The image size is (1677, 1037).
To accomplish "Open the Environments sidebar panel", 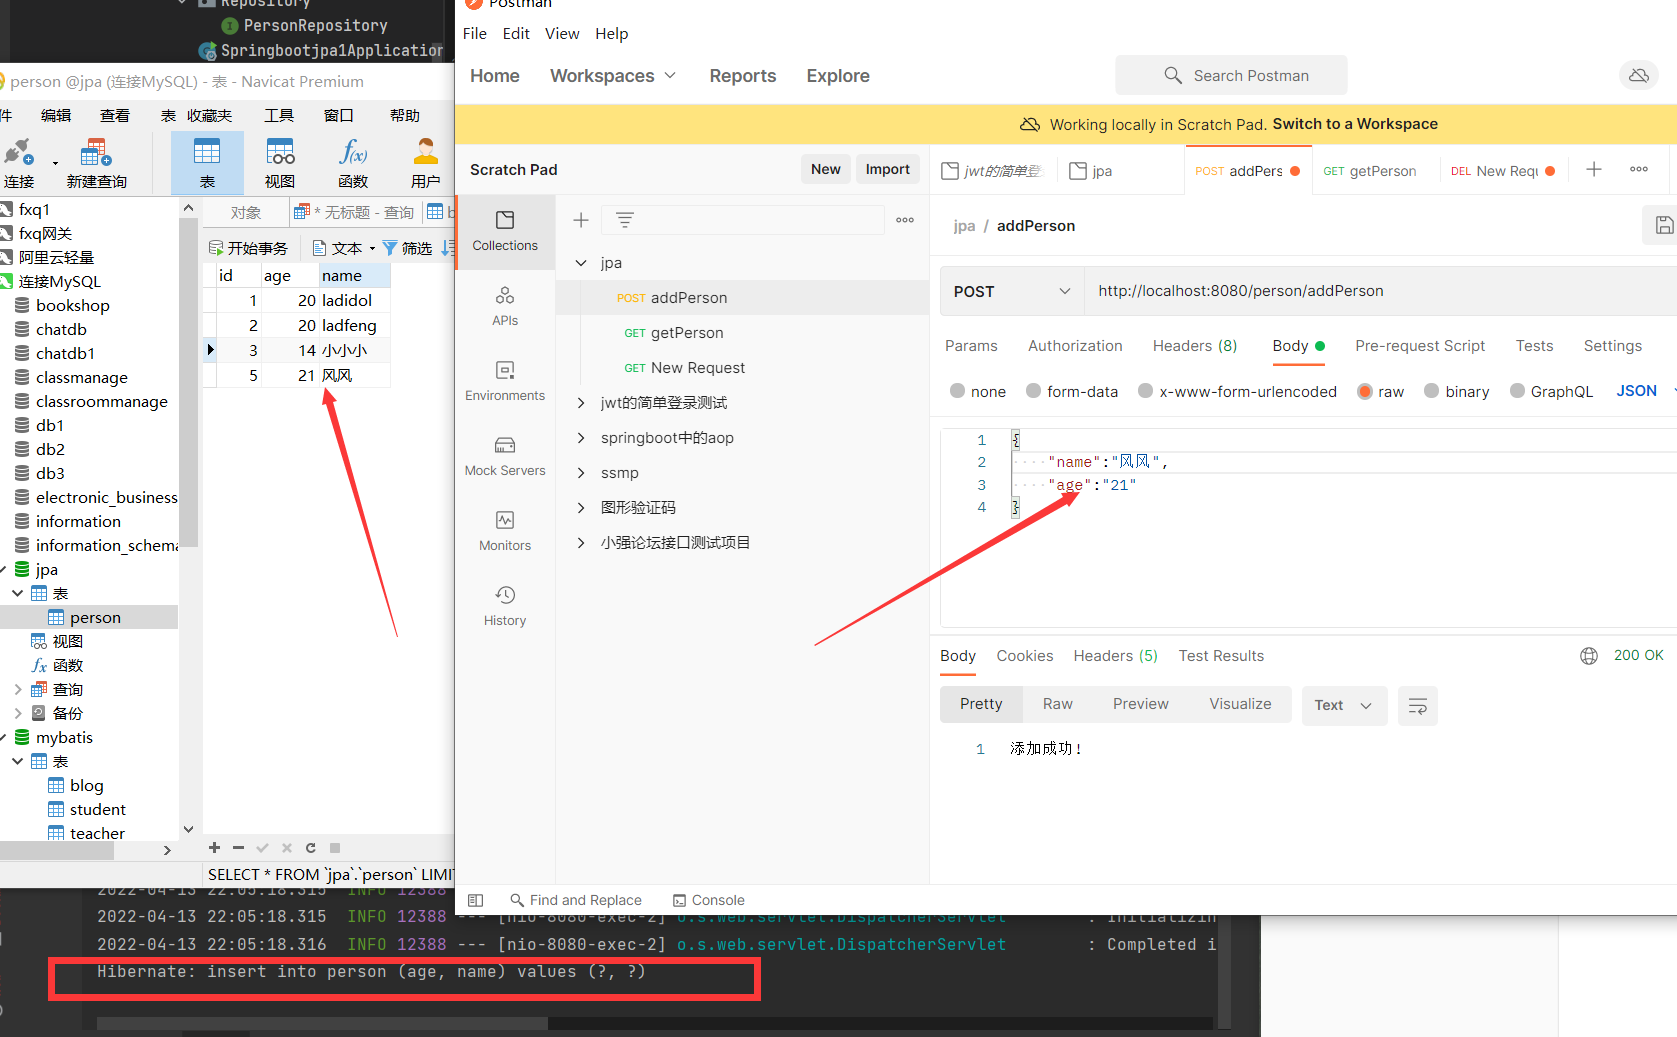I will tap(505, 381).
